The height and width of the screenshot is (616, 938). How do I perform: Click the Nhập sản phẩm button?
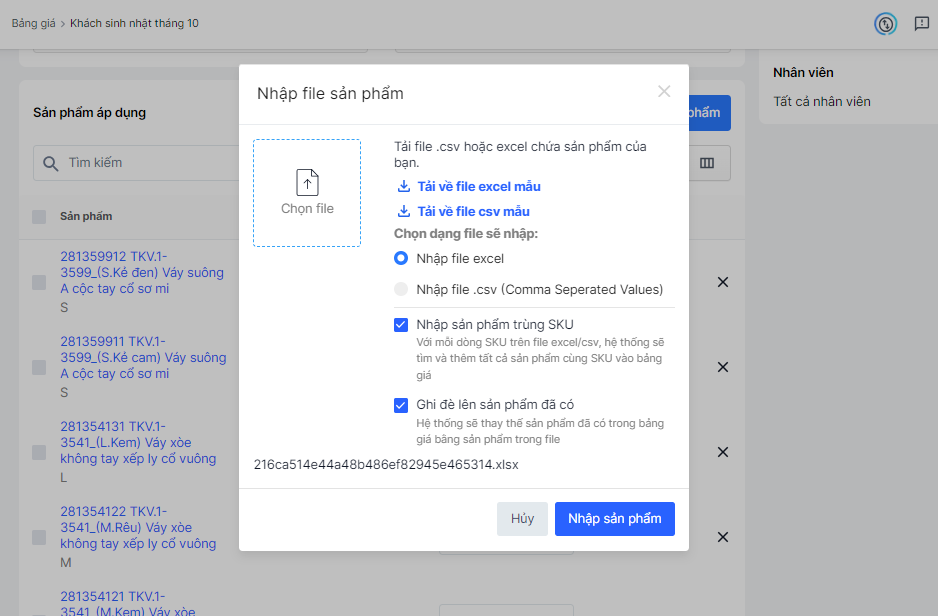(x=614, y=519)
